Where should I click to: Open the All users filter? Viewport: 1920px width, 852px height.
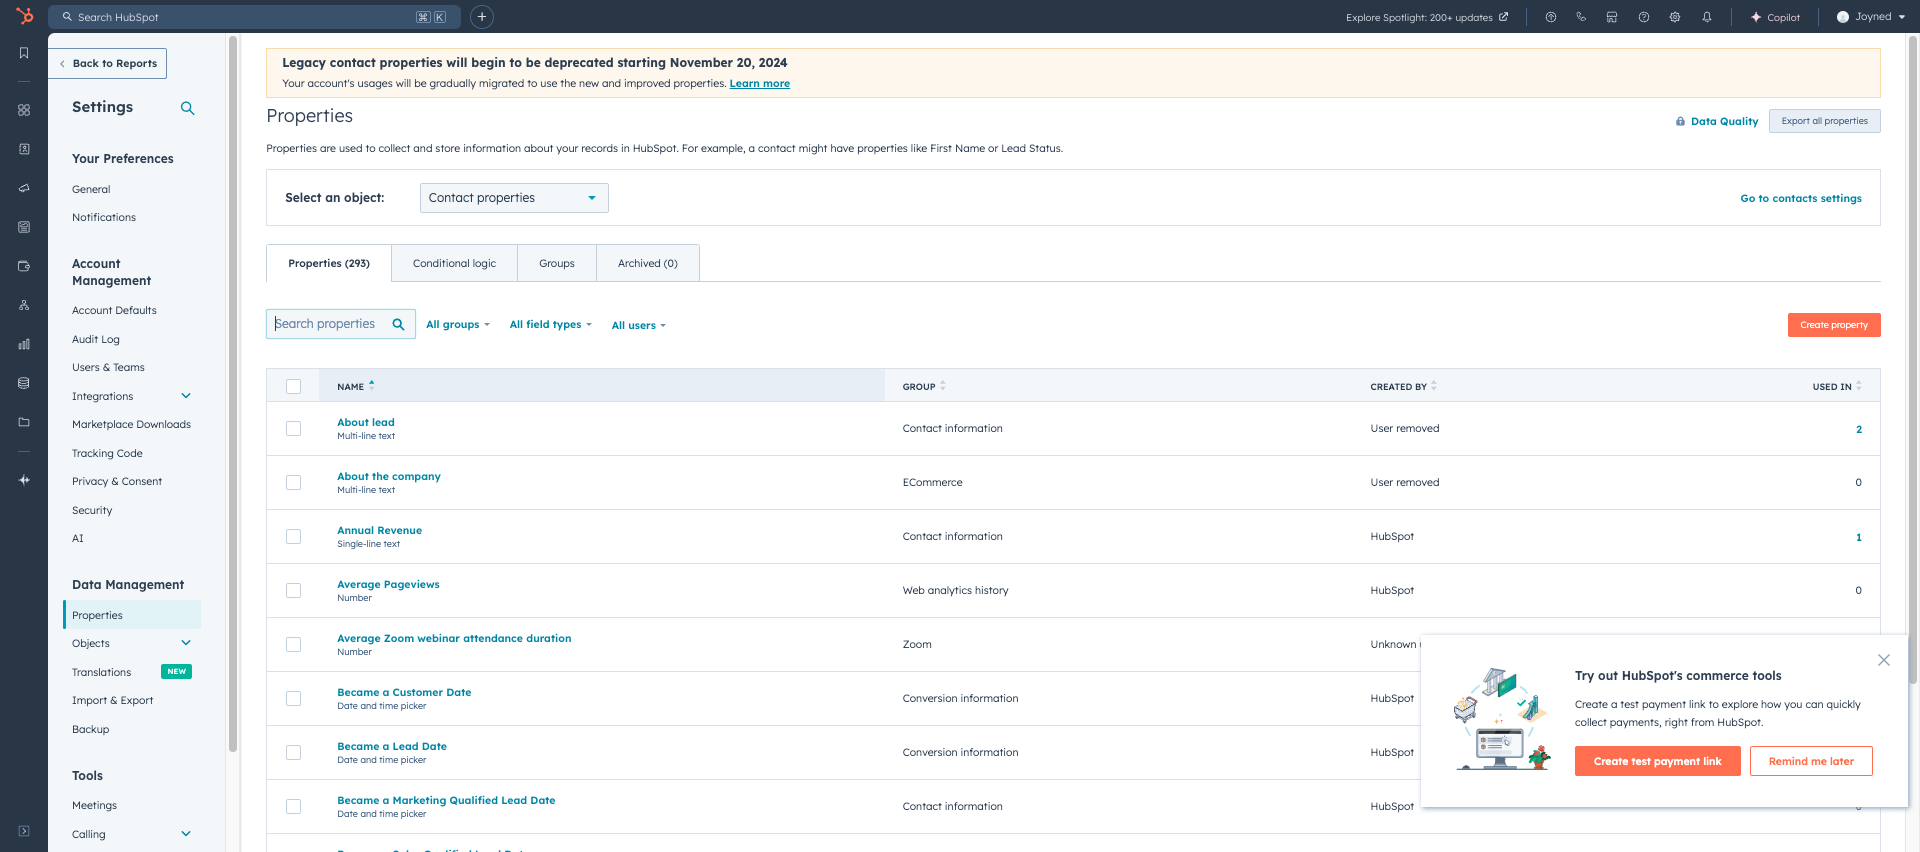(x=638, y=326)
